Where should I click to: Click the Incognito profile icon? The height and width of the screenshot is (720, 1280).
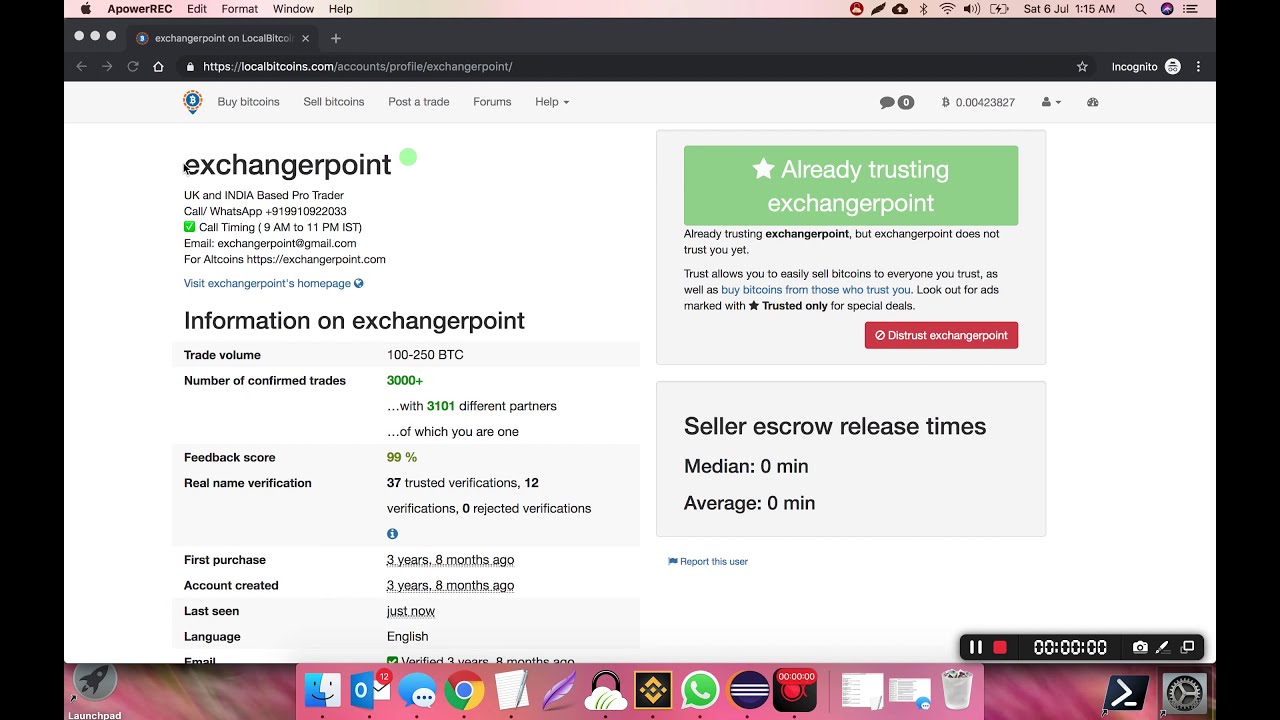point(1173,67)
